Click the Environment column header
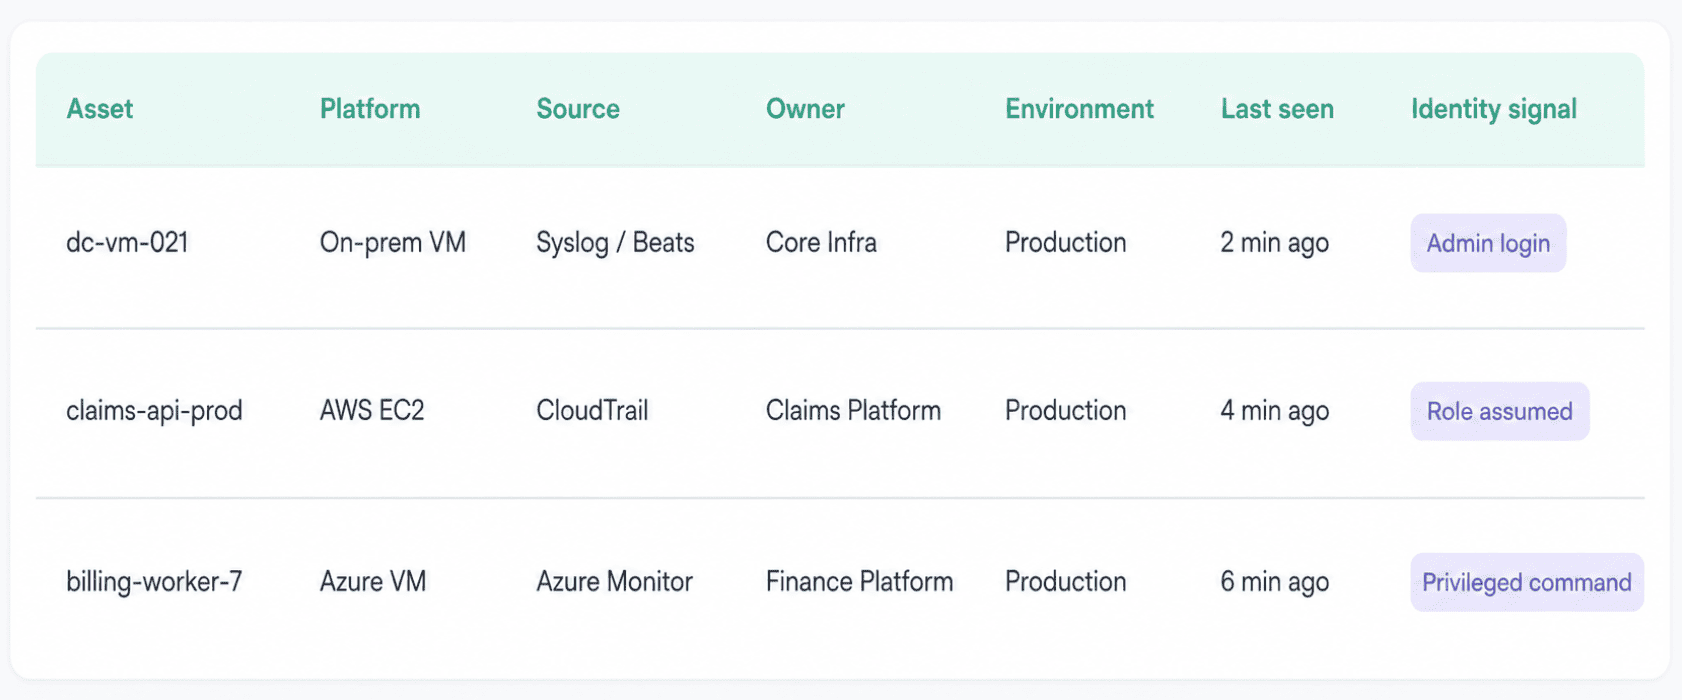The image size is (1682, 700). (1079, 109)
